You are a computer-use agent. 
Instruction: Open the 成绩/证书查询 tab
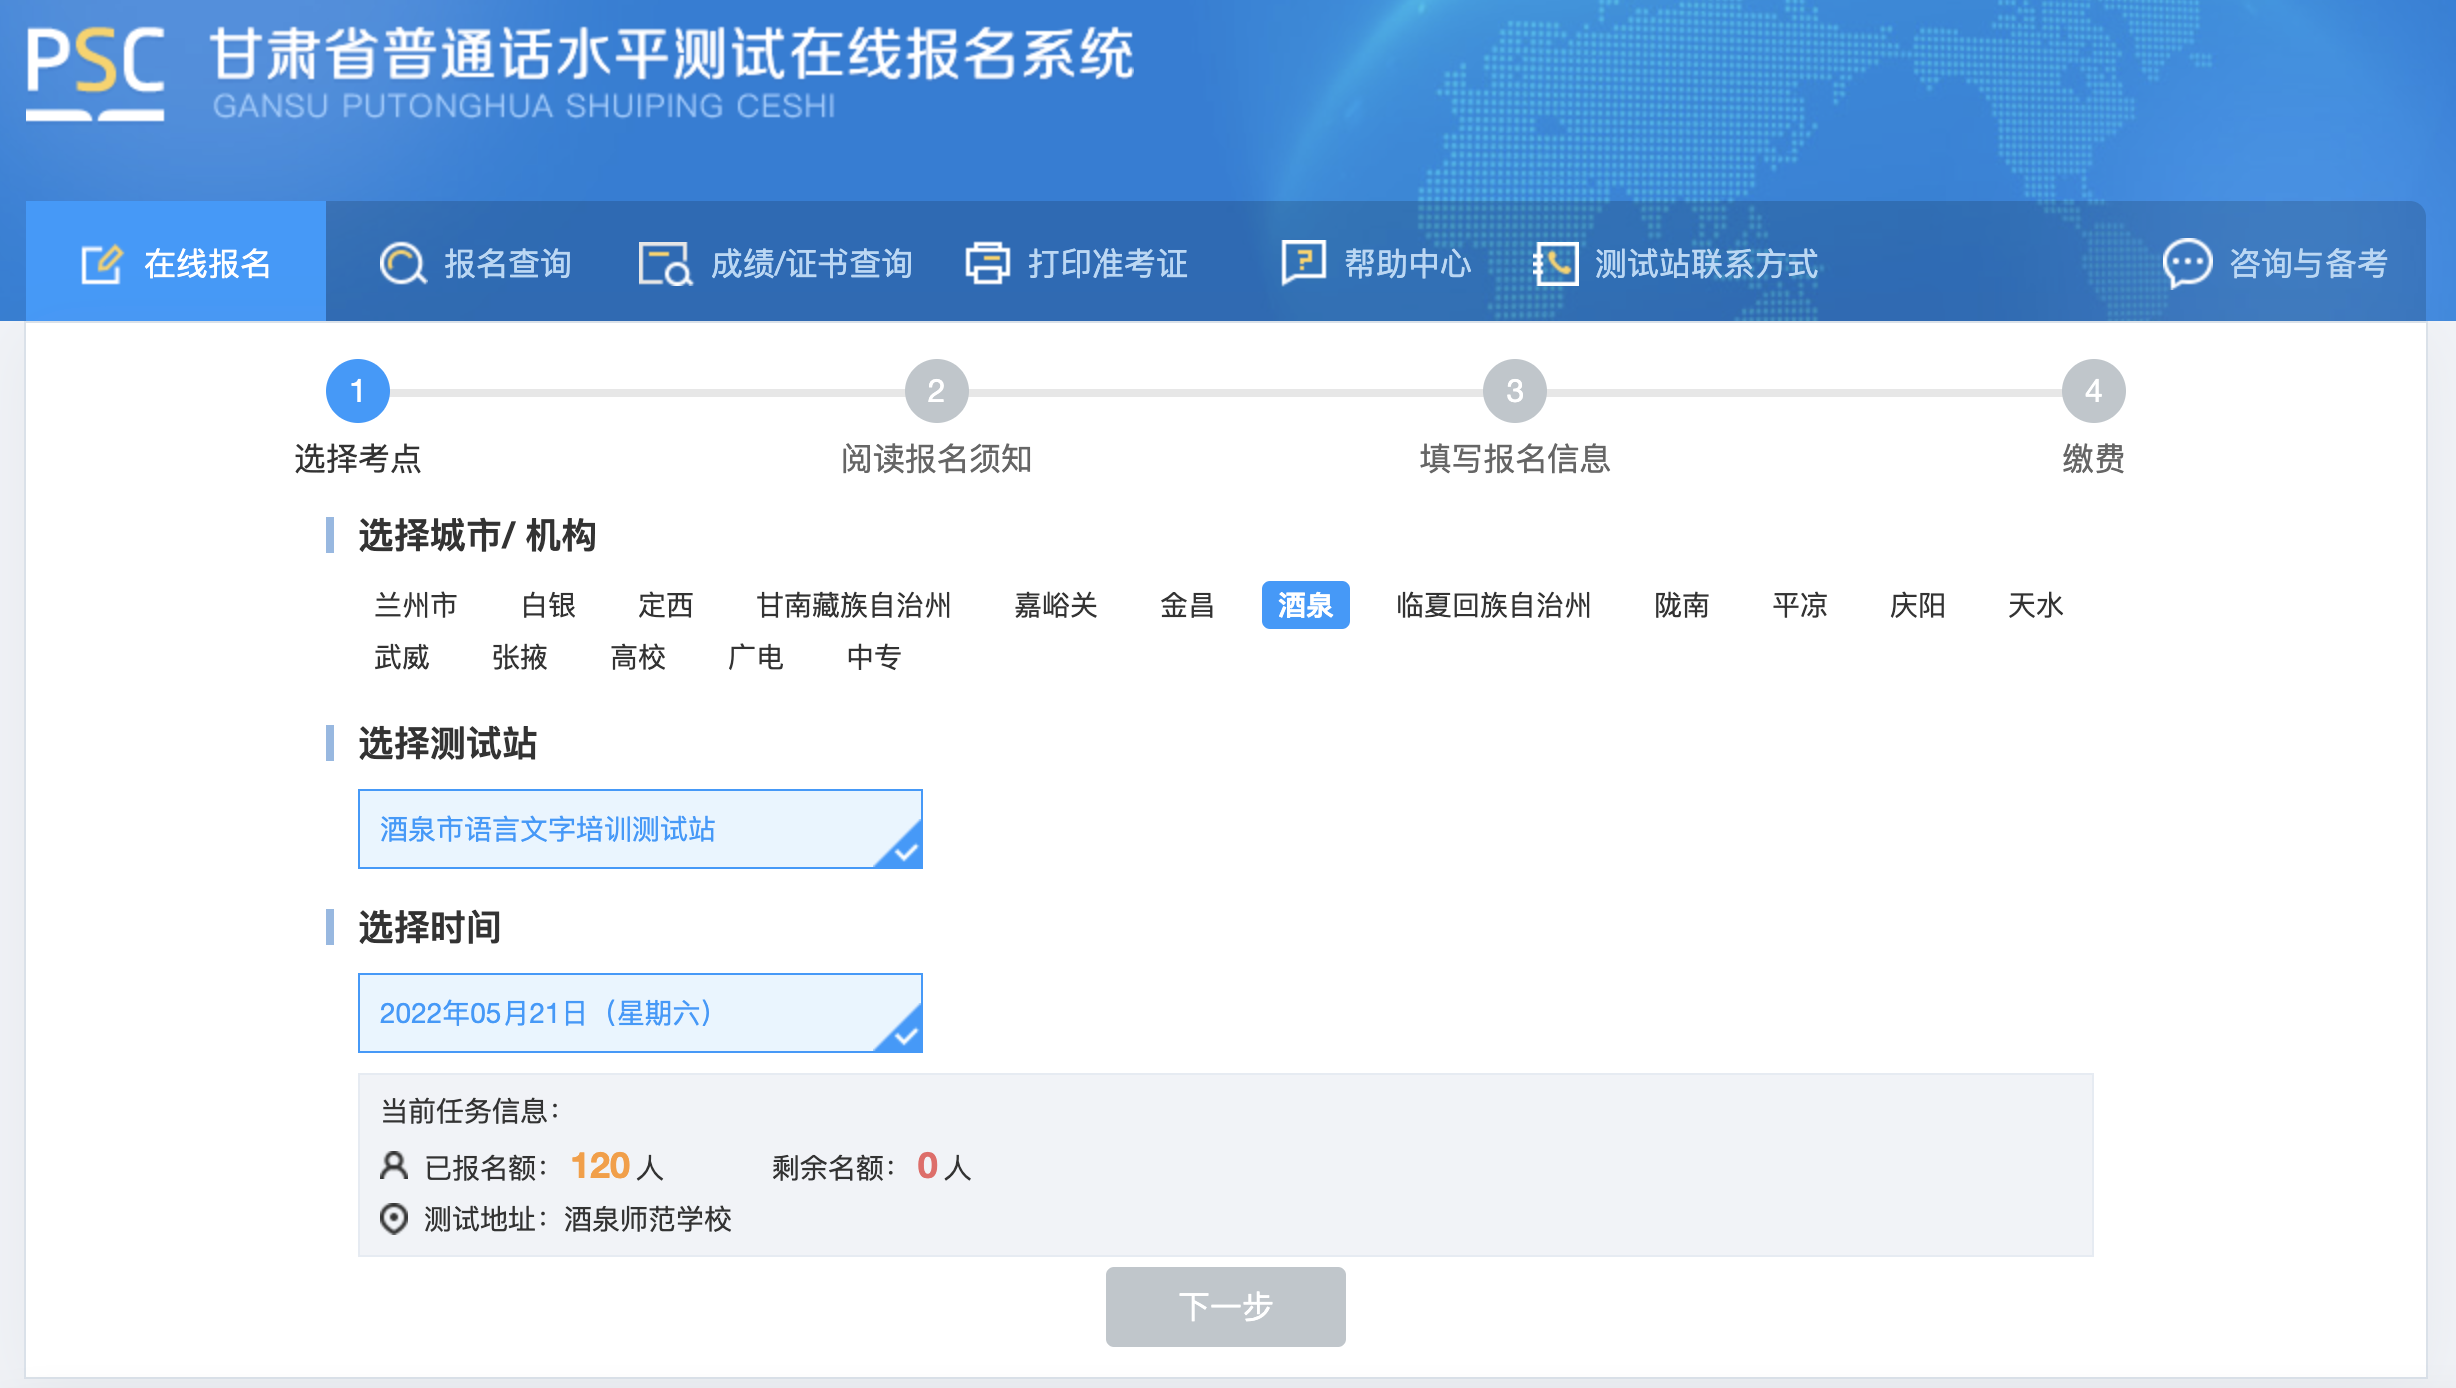tap(811, 264)
